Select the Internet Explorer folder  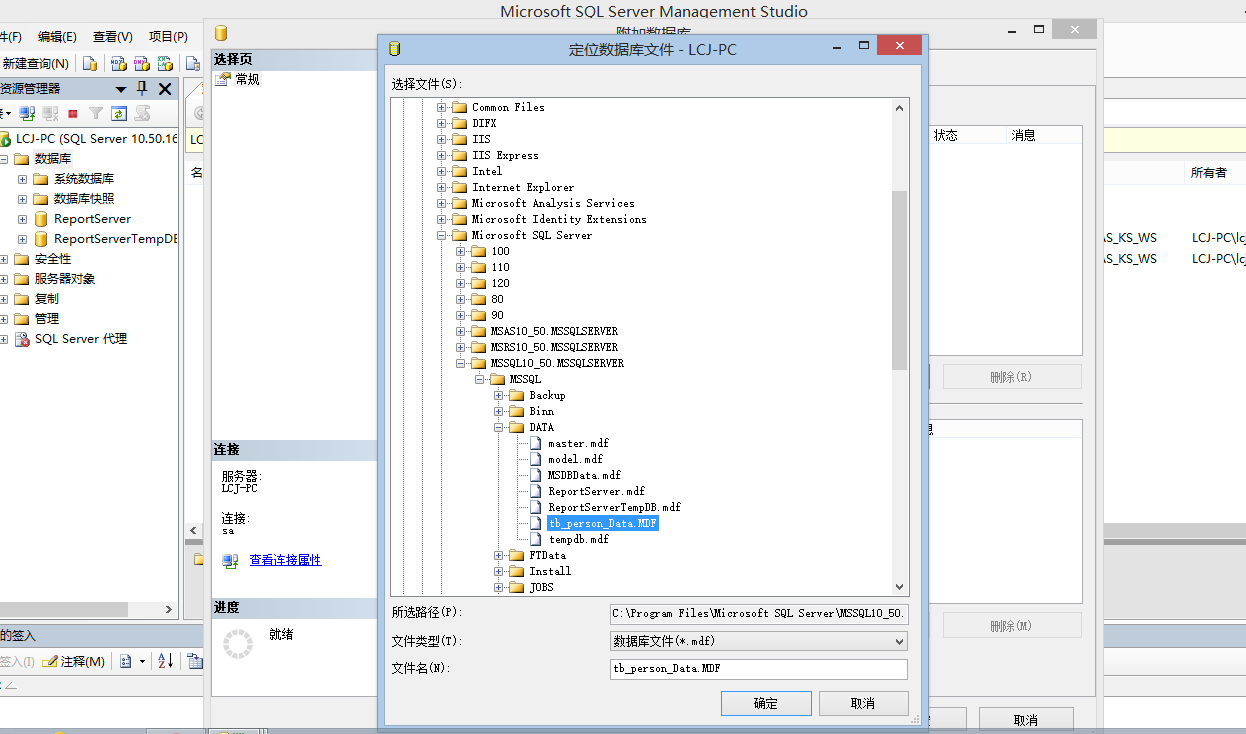click(x=523, y=187)
